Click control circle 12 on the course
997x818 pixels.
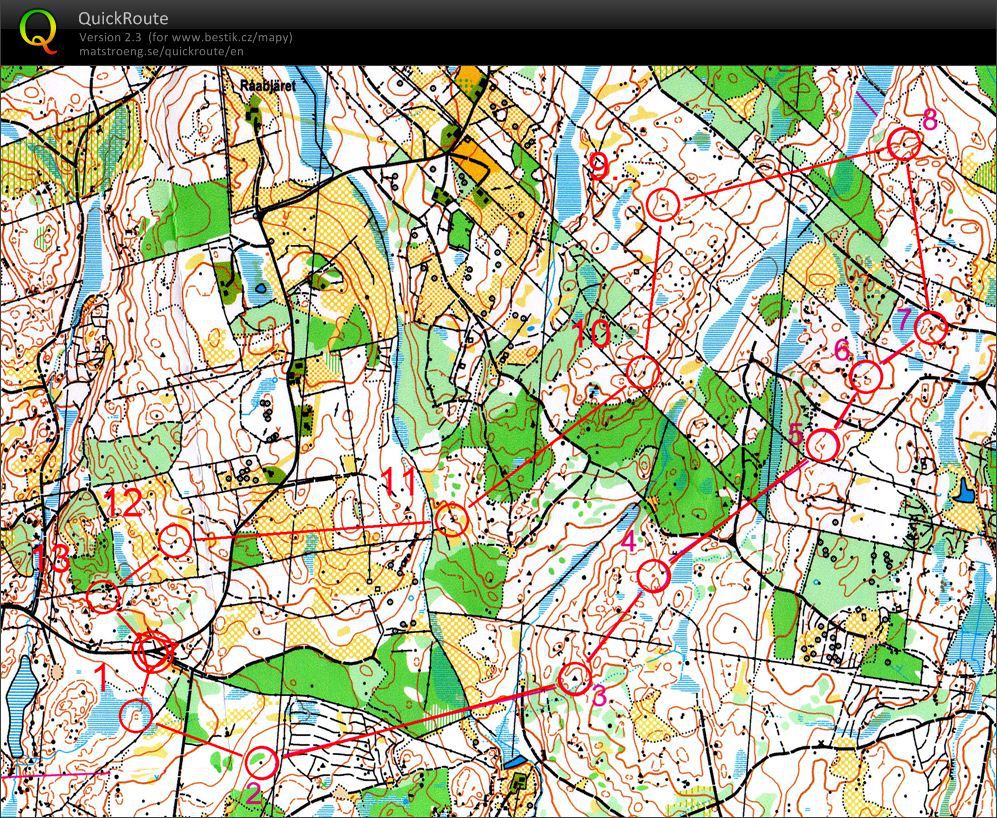coord(174,541)
